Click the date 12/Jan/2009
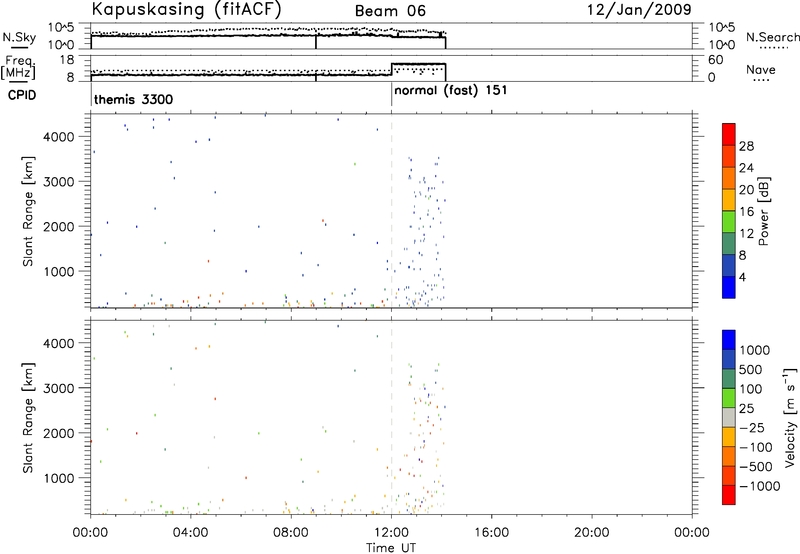800x554 pixels. click(x=639, y=10)
